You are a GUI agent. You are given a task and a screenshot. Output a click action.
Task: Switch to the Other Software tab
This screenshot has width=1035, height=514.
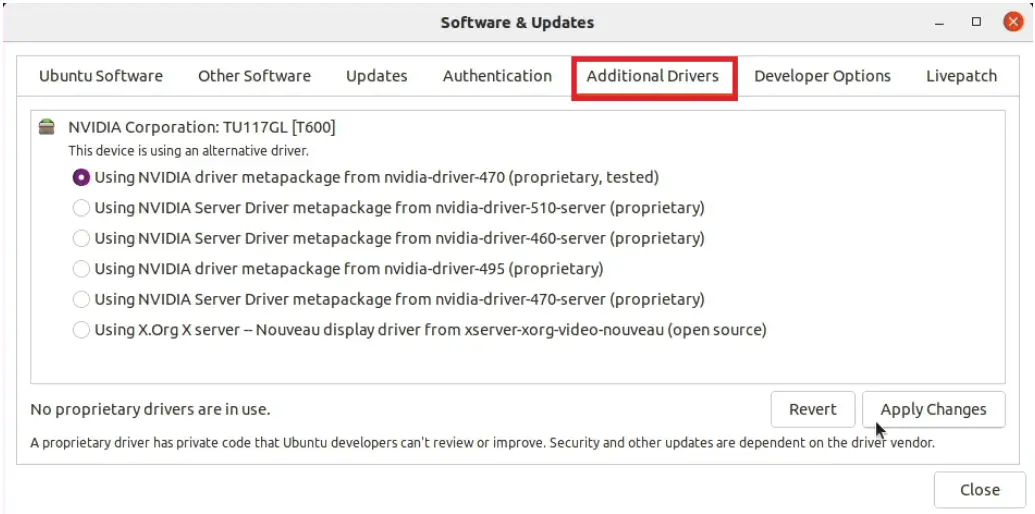(254, 76)
